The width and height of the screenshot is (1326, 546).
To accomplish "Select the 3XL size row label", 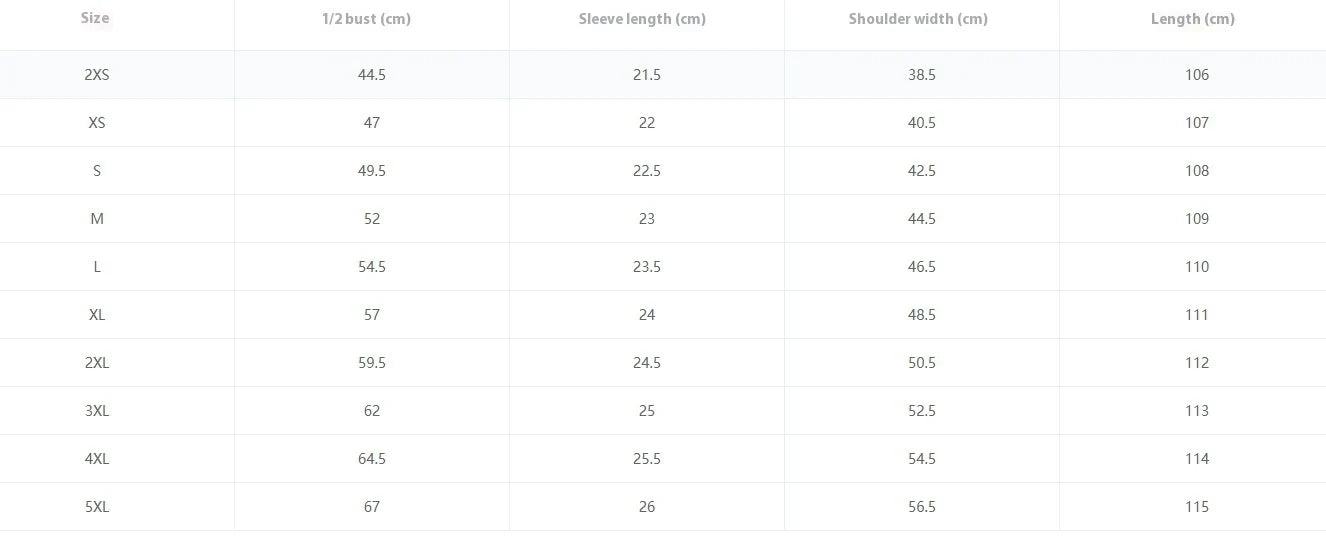I will (97, 411).
